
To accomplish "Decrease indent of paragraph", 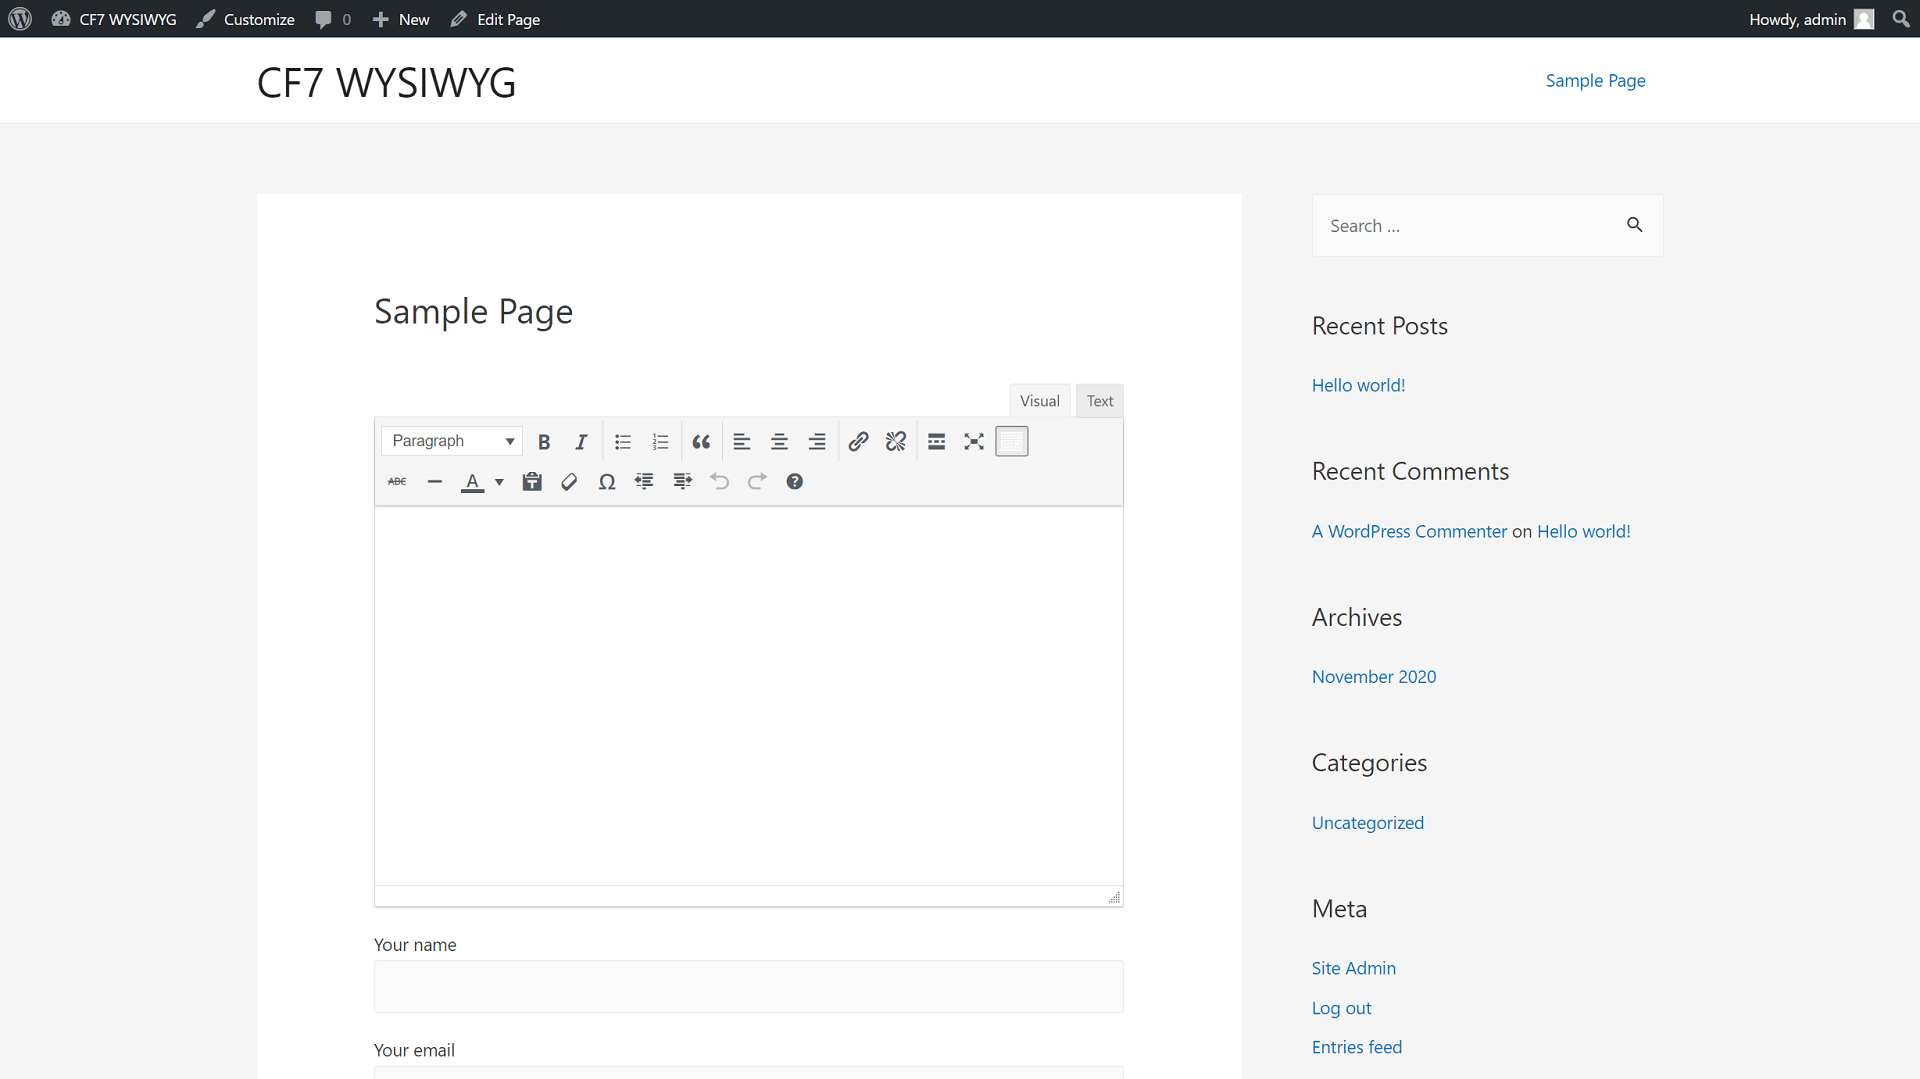I will (x=644, y=481).
